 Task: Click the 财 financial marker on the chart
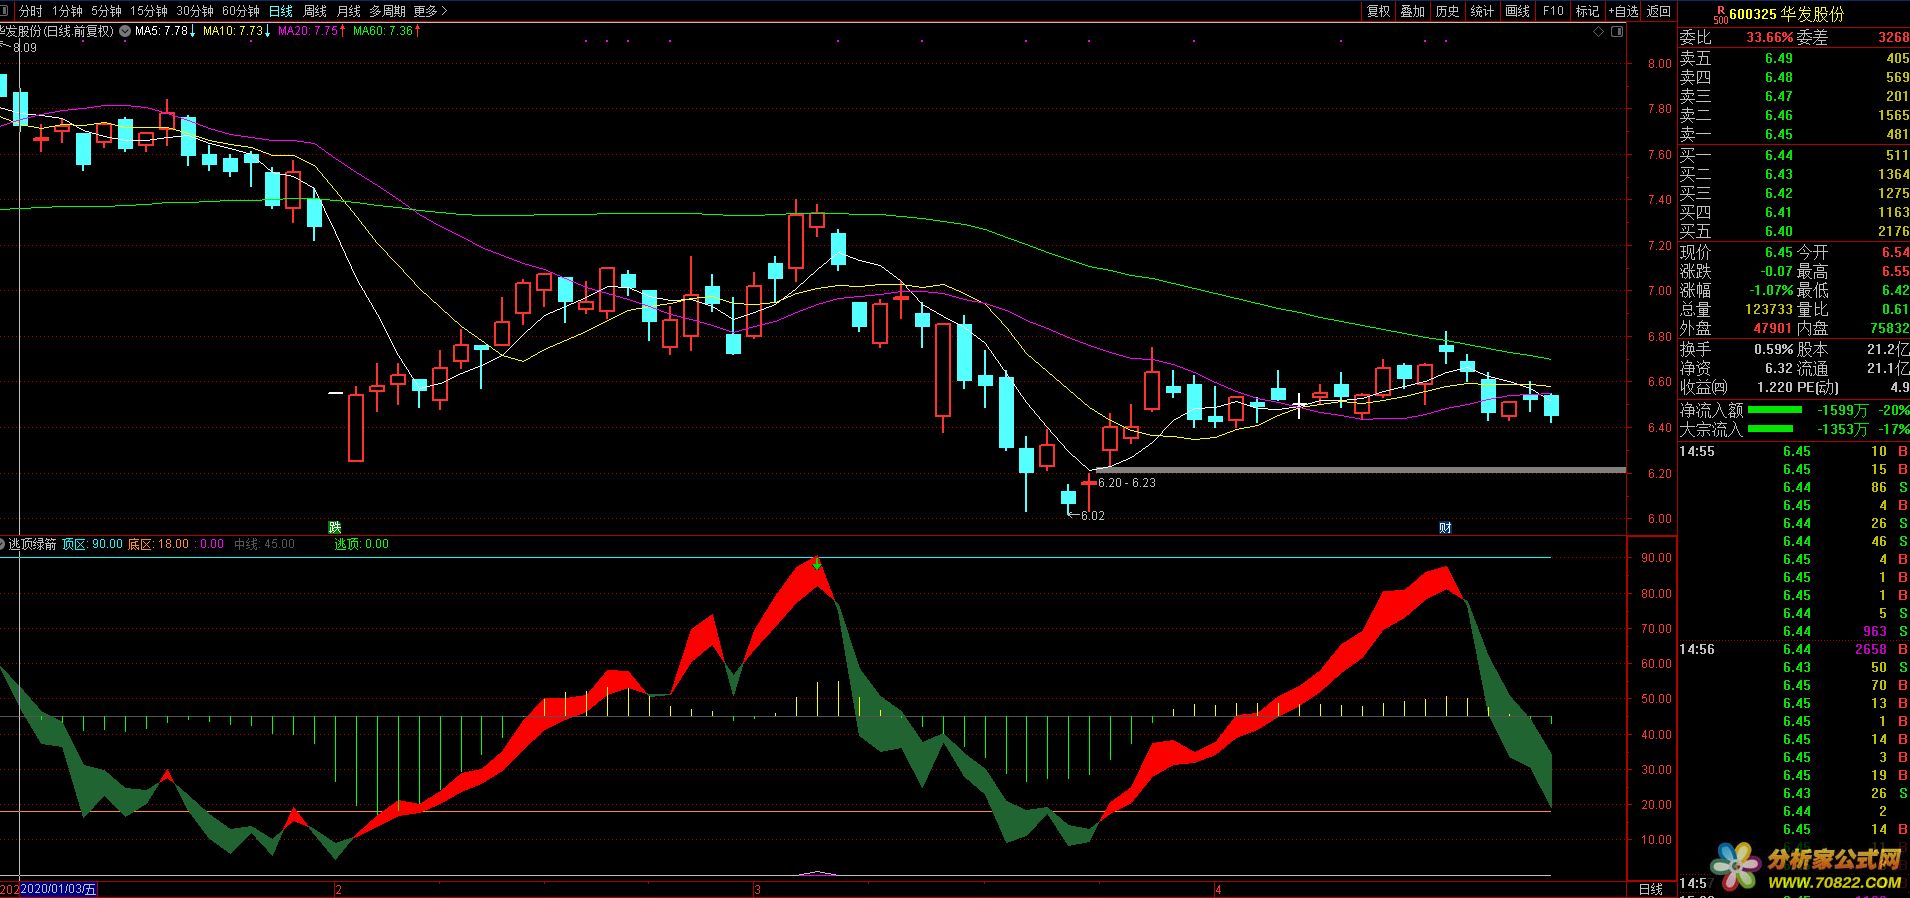tap(1445, 527)
